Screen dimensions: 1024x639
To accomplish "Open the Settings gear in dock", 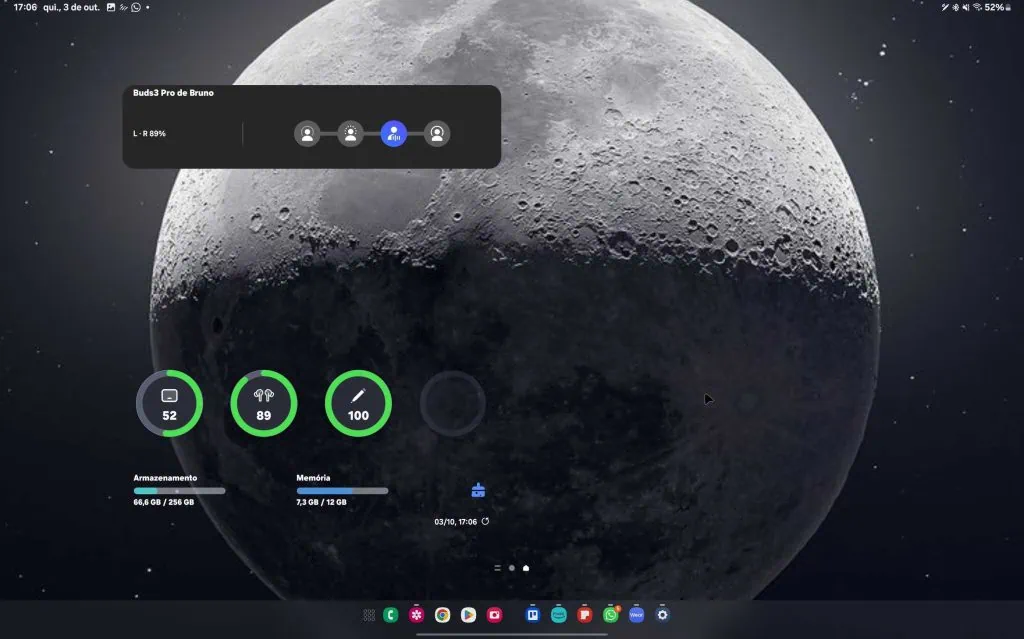I will tap(662, 615).
